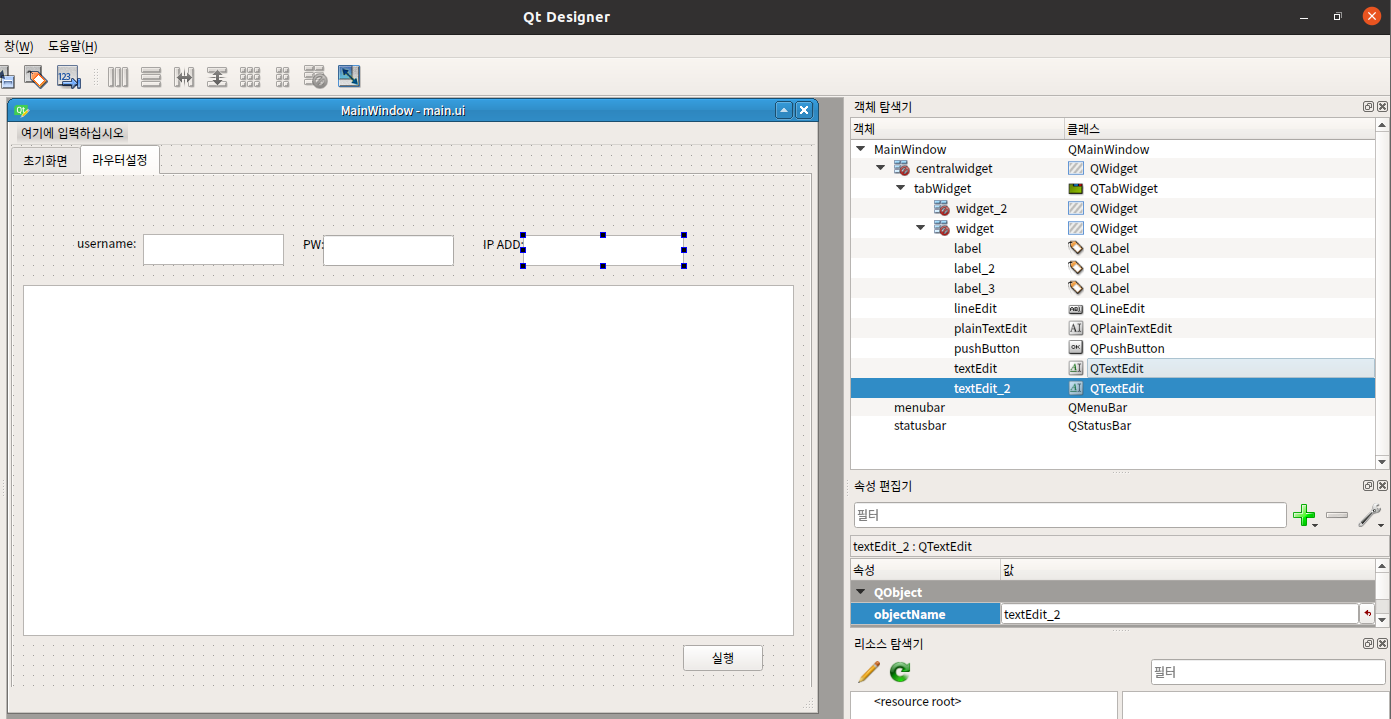Screen dimensions: 1391x719
Task: Click the shade button in the MainWindow - main.ui title bar
Action: coord(785,110)
